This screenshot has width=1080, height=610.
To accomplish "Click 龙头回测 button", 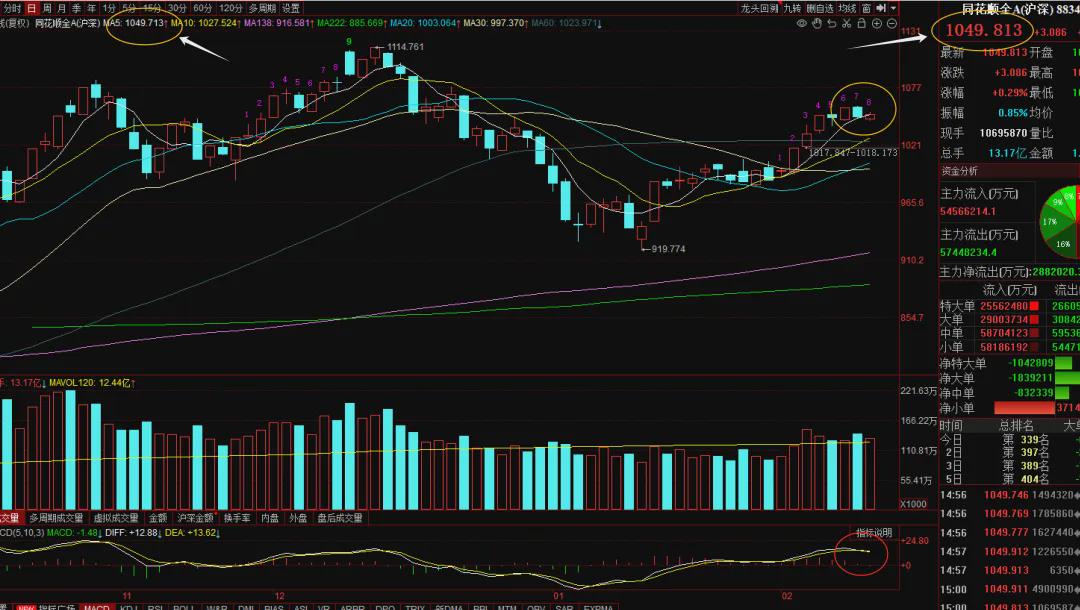I will (759, 8).
